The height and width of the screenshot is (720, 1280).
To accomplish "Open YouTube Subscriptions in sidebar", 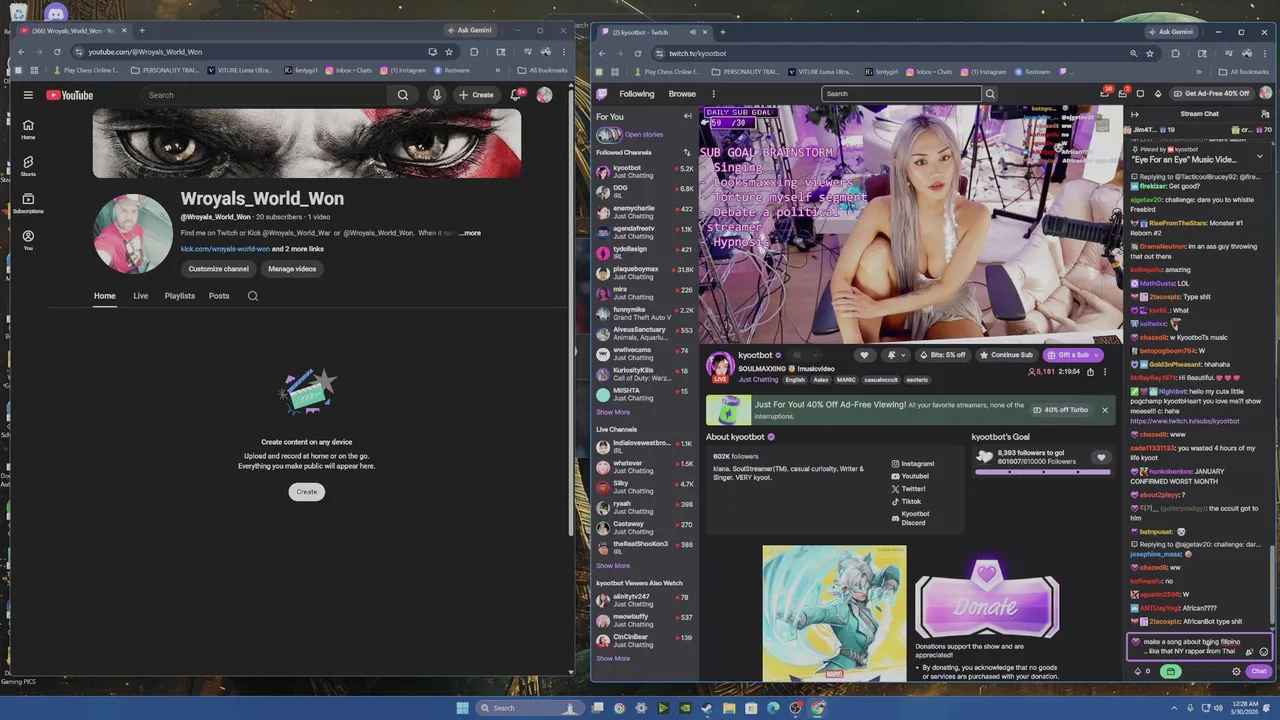I will click(x=28, y=203).
